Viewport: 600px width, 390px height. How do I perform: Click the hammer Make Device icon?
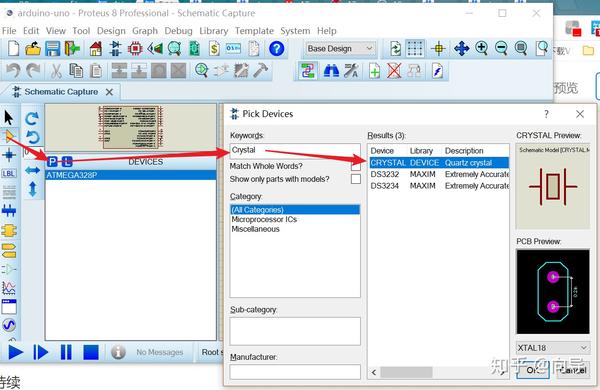pyautogui.click(x=261, y=70)
